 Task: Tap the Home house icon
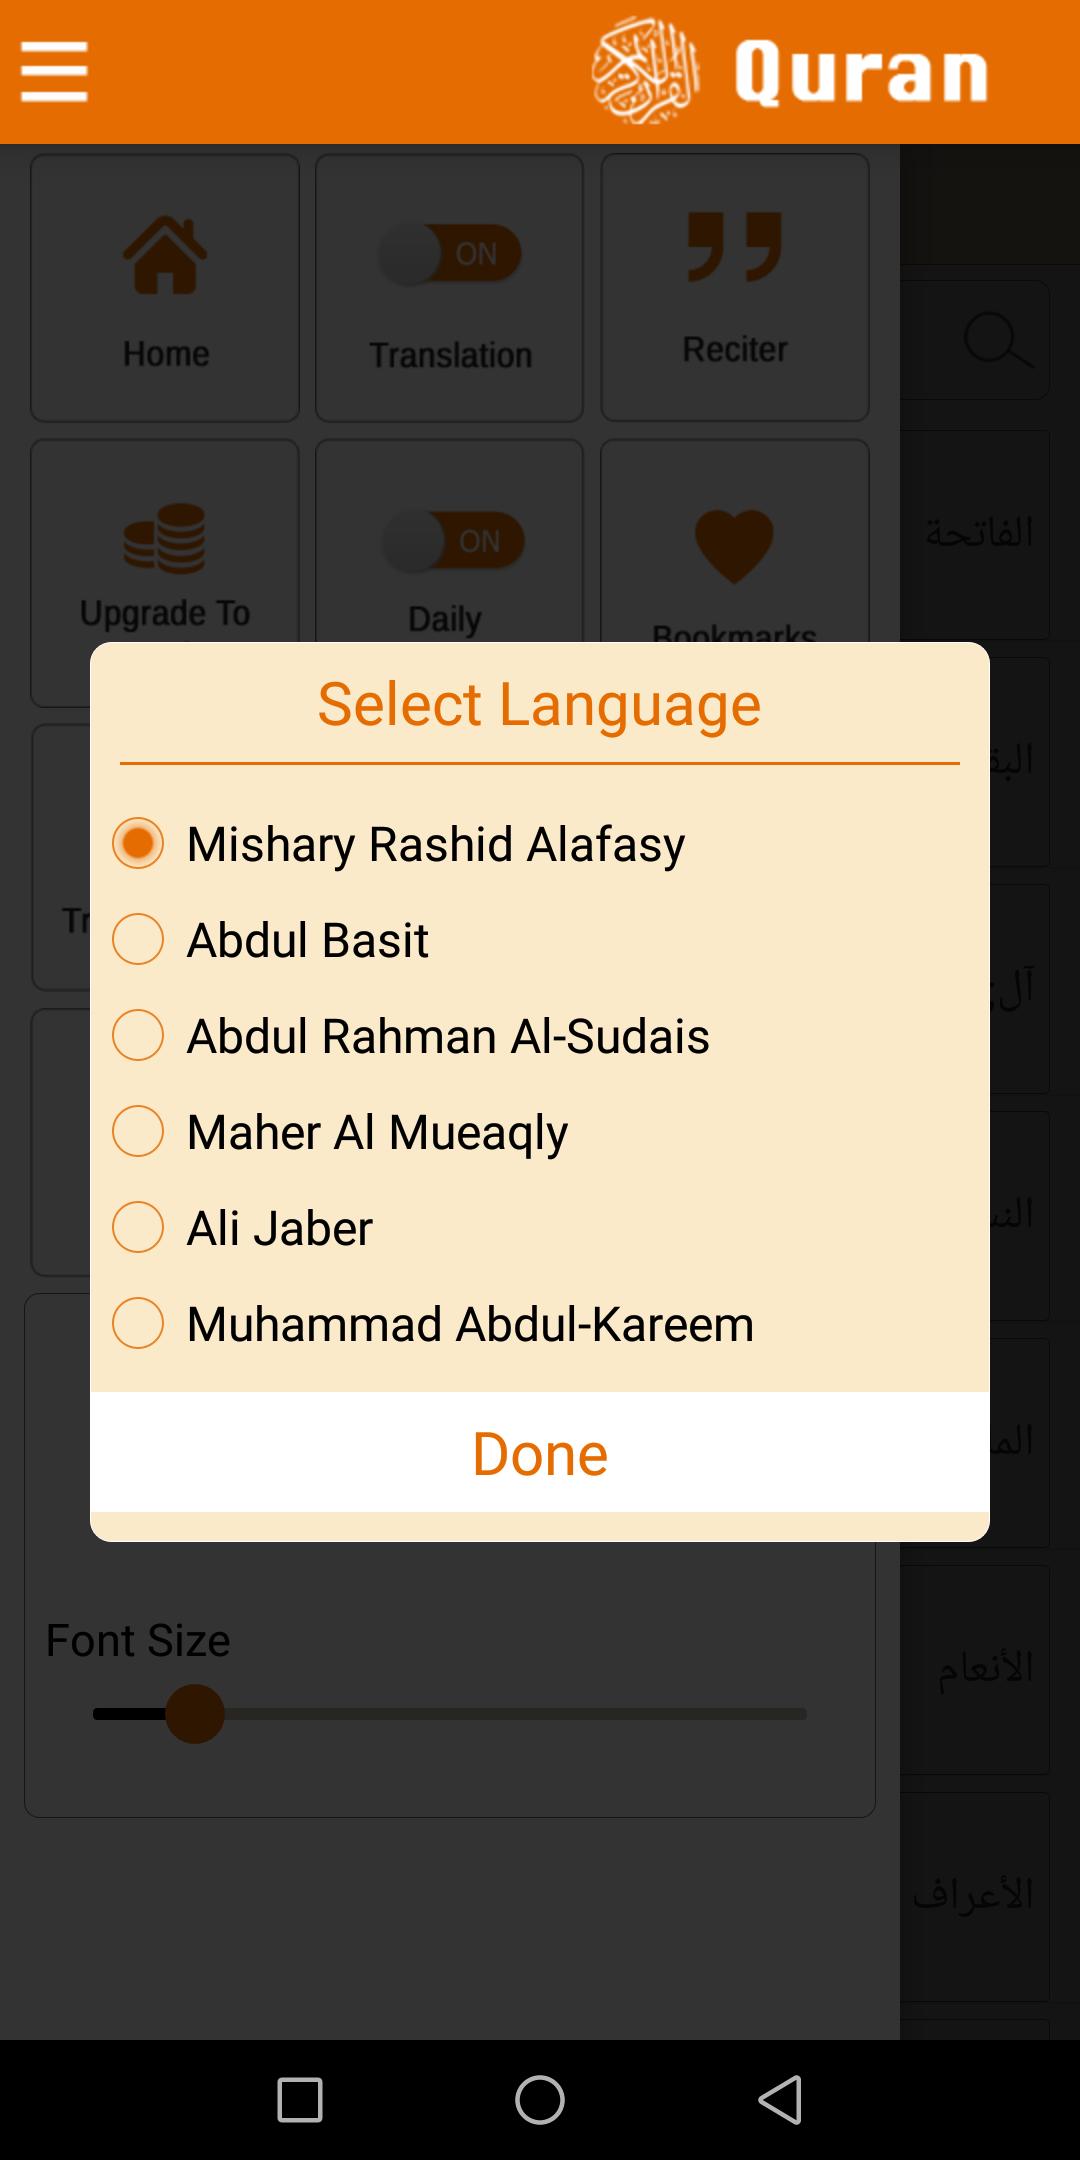[x=165, y=255]
